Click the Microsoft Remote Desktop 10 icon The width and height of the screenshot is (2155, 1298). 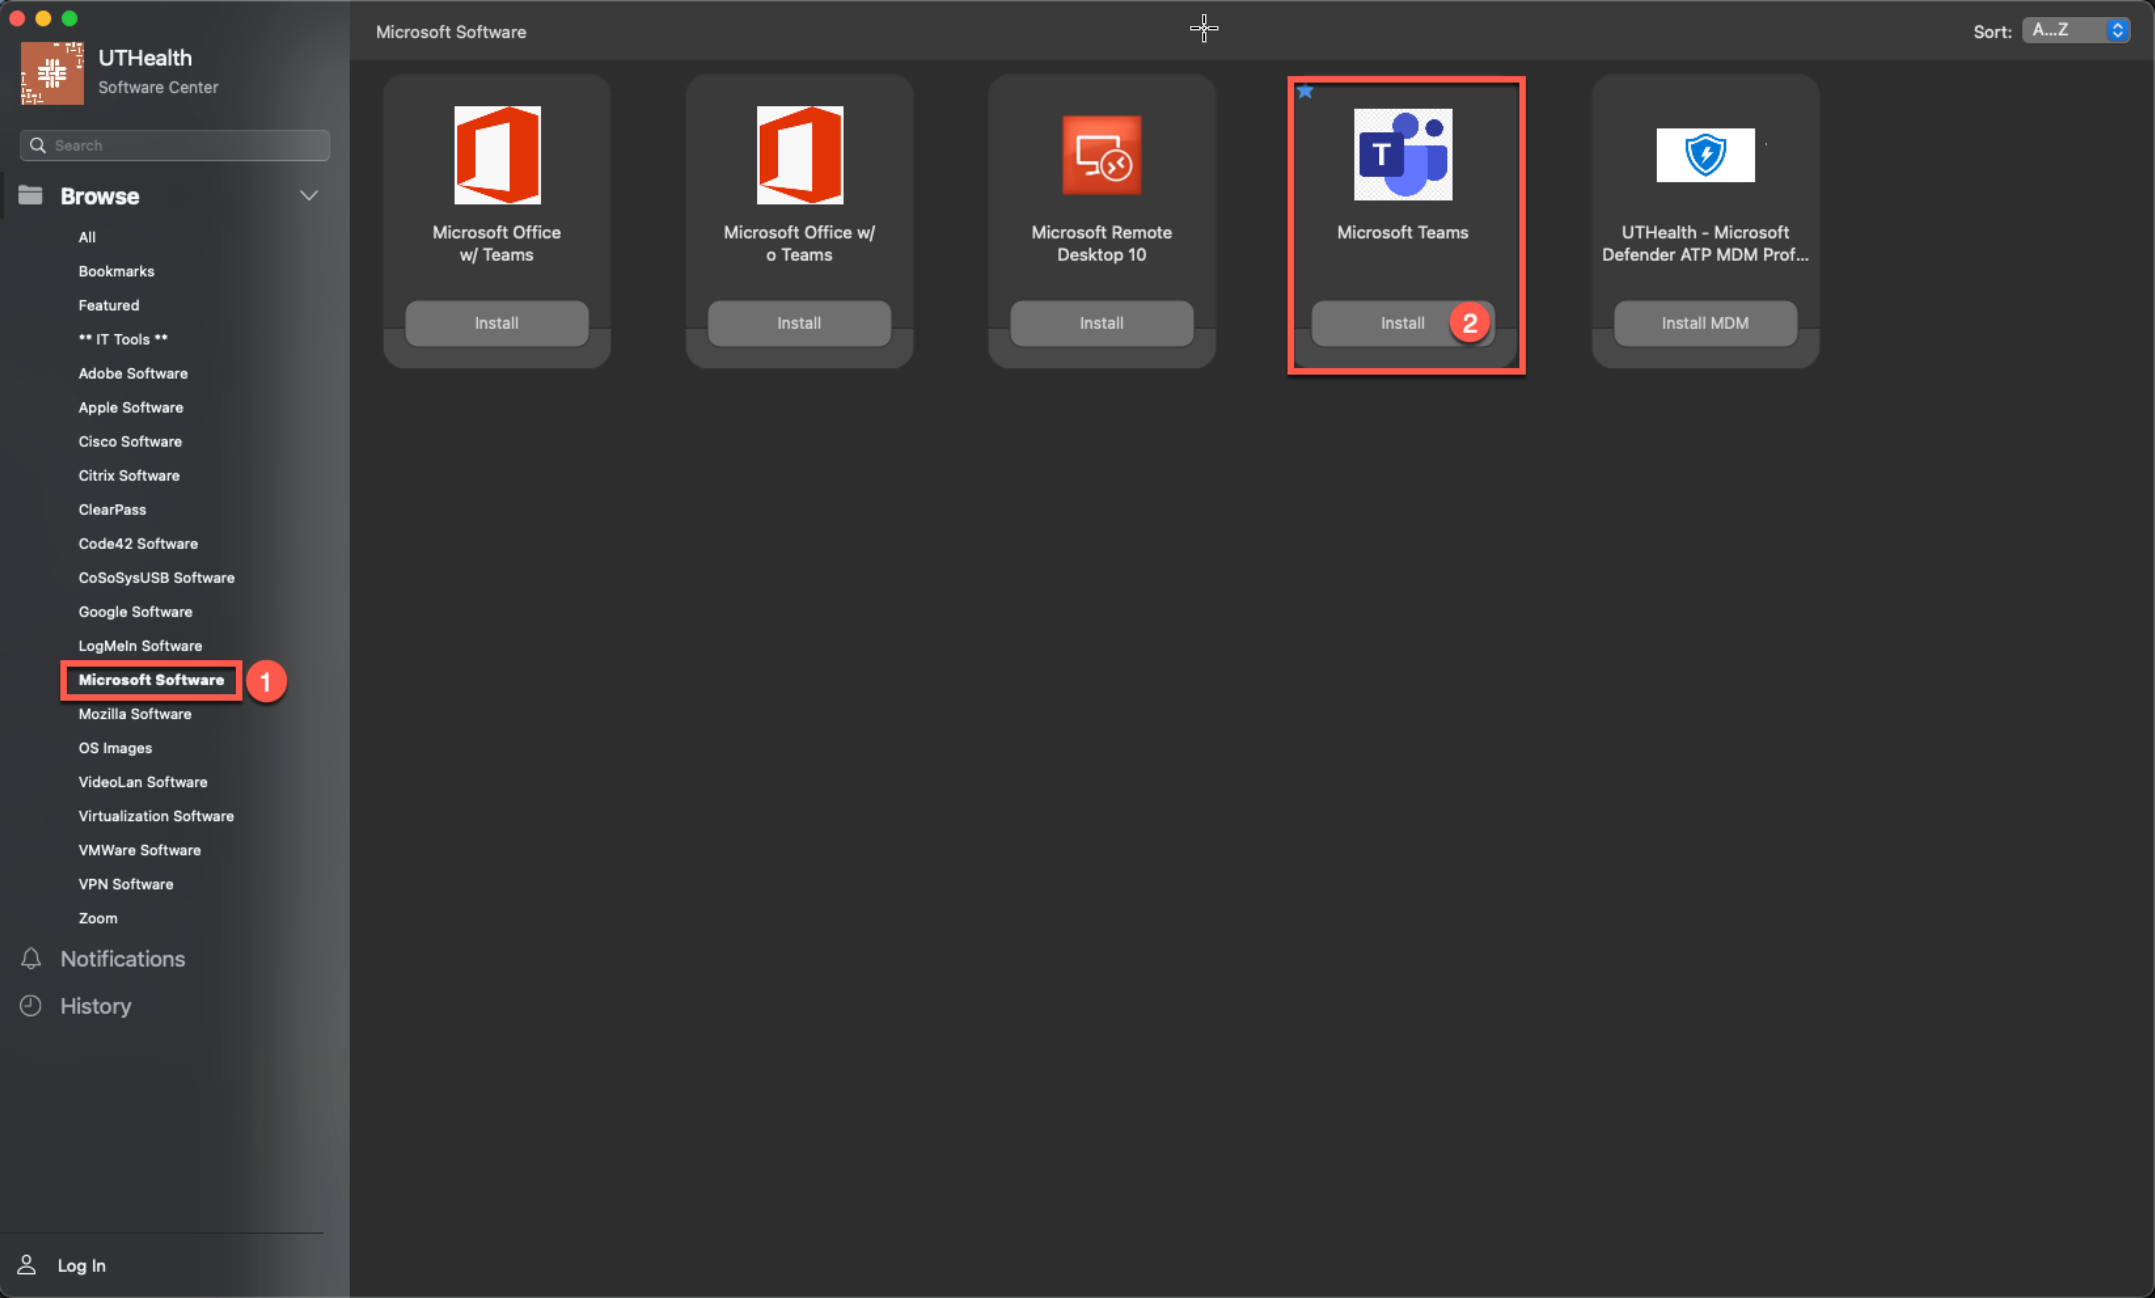[x=1101, y=155]
